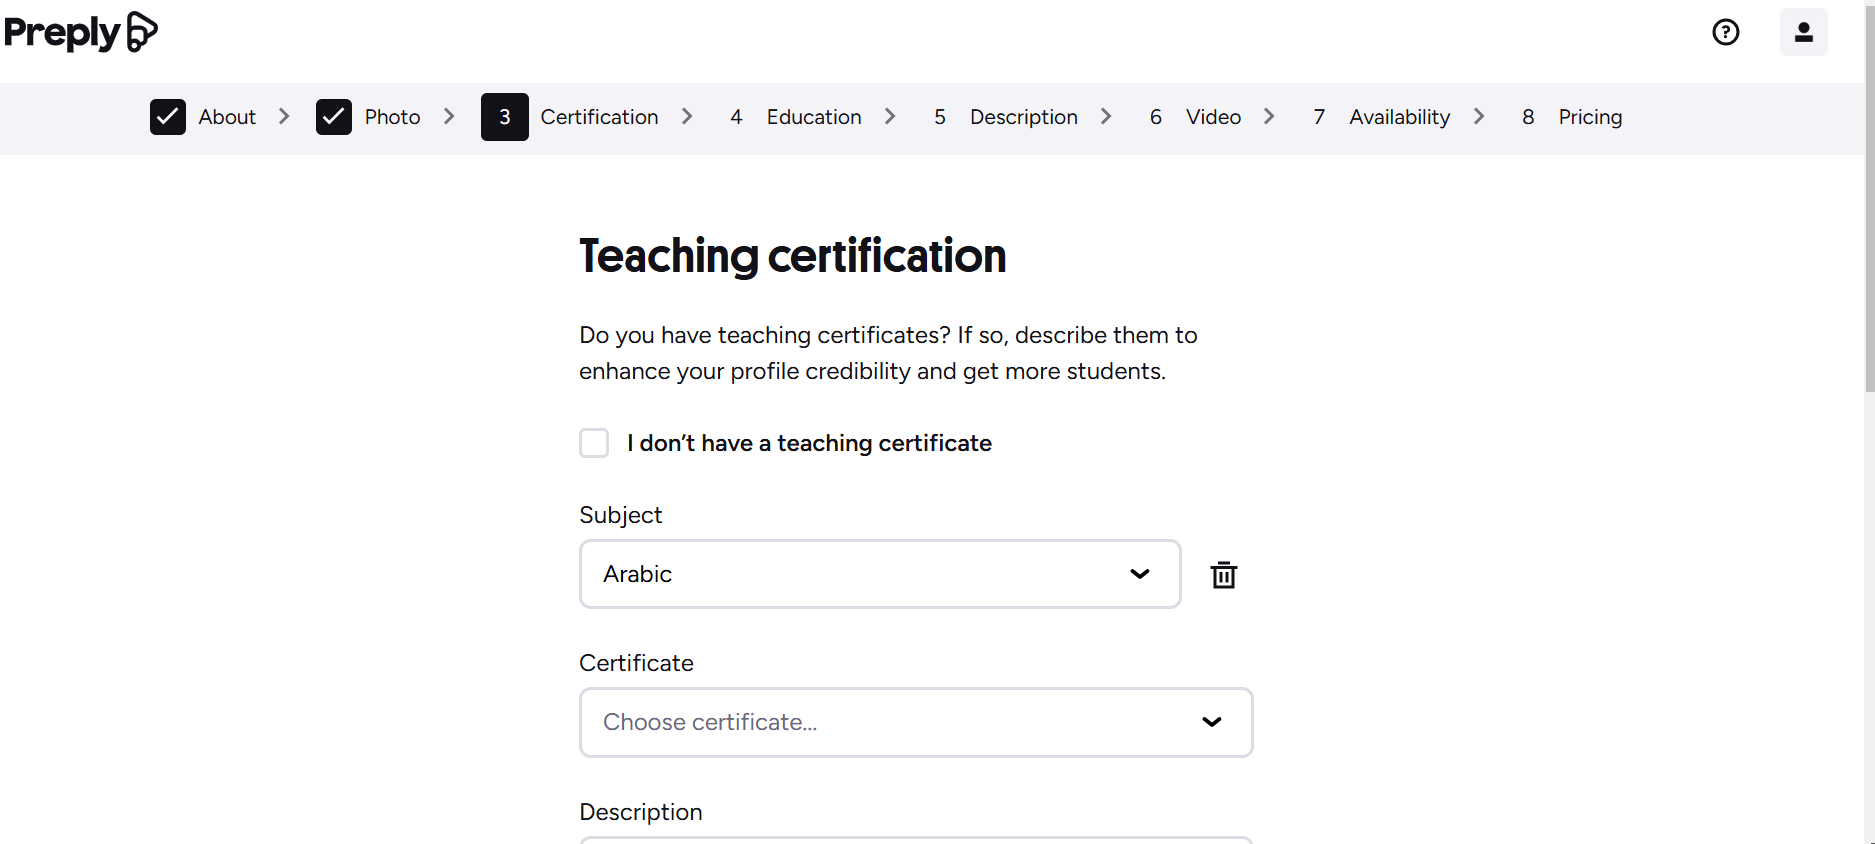The image size is (1875, 844).
Task: Go to the Education step
Action: tap(813, 117)
